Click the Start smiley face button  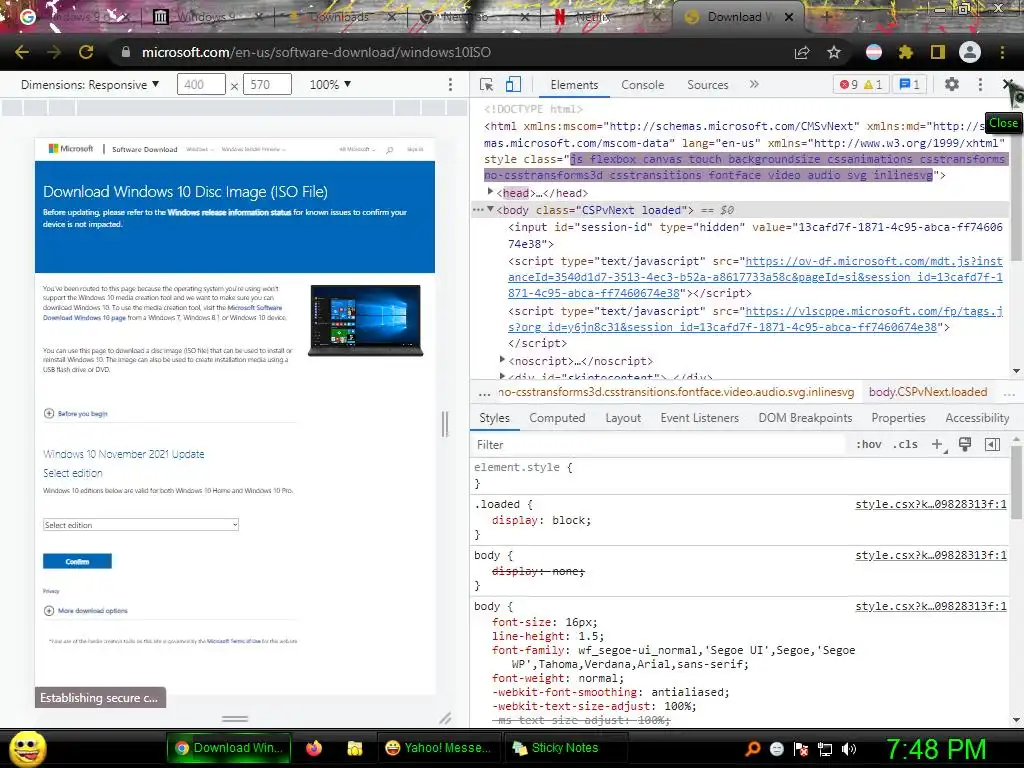[27, 748]
